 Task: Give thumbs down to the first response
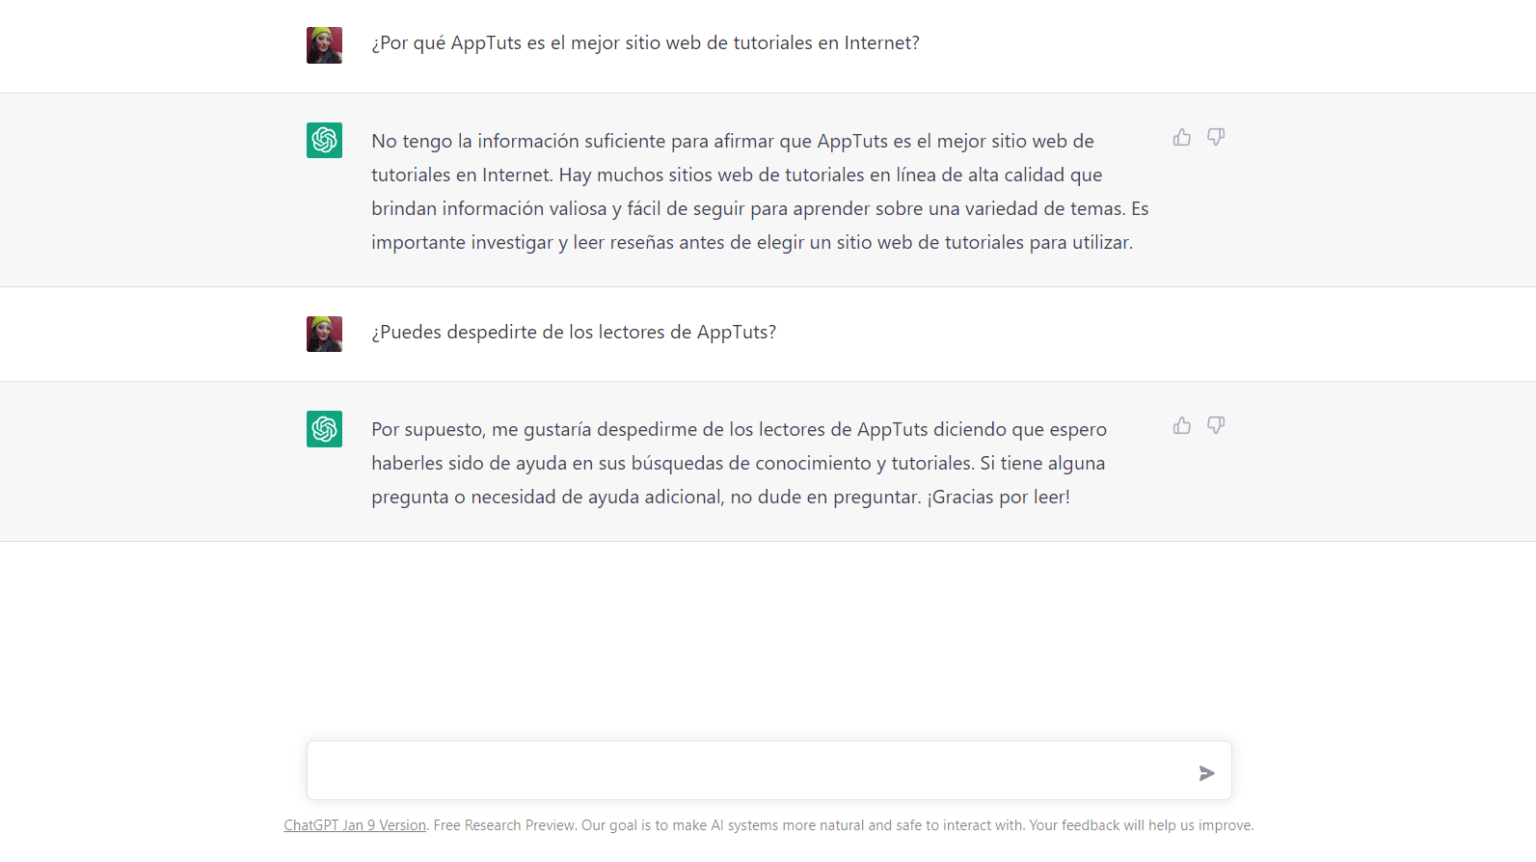tap(1215, 137)
